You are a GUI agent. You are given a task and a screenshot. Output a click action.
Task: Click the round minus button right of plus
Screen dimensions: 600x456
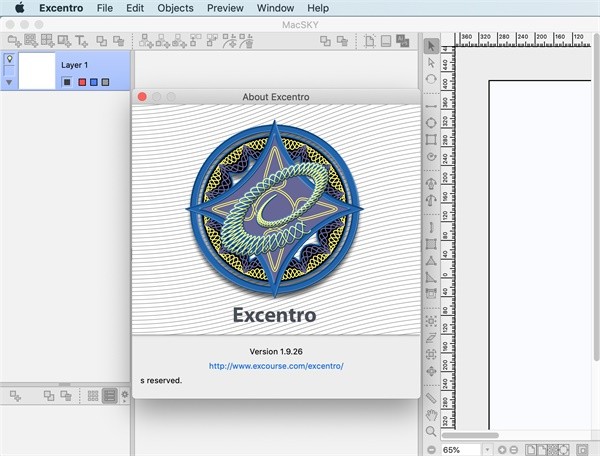click(x=514, y=450)
